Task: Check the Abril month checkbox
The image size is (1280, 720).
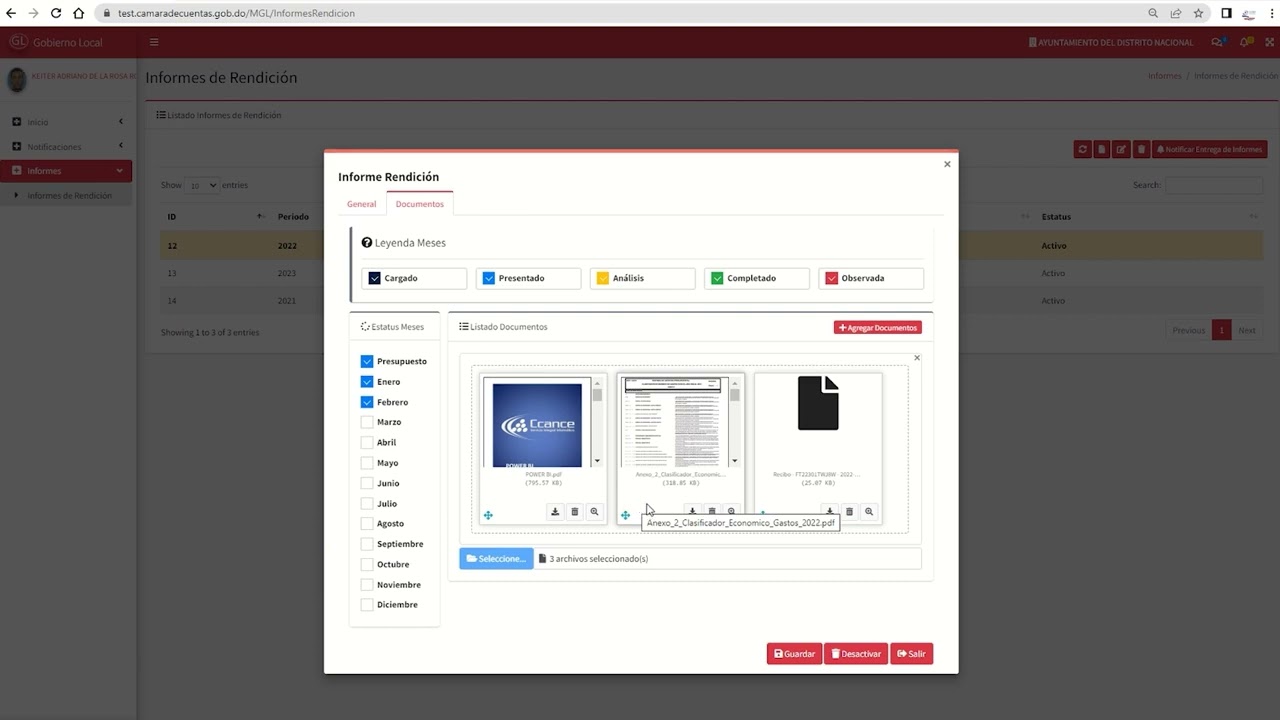Action: click(x=367, y=442)
